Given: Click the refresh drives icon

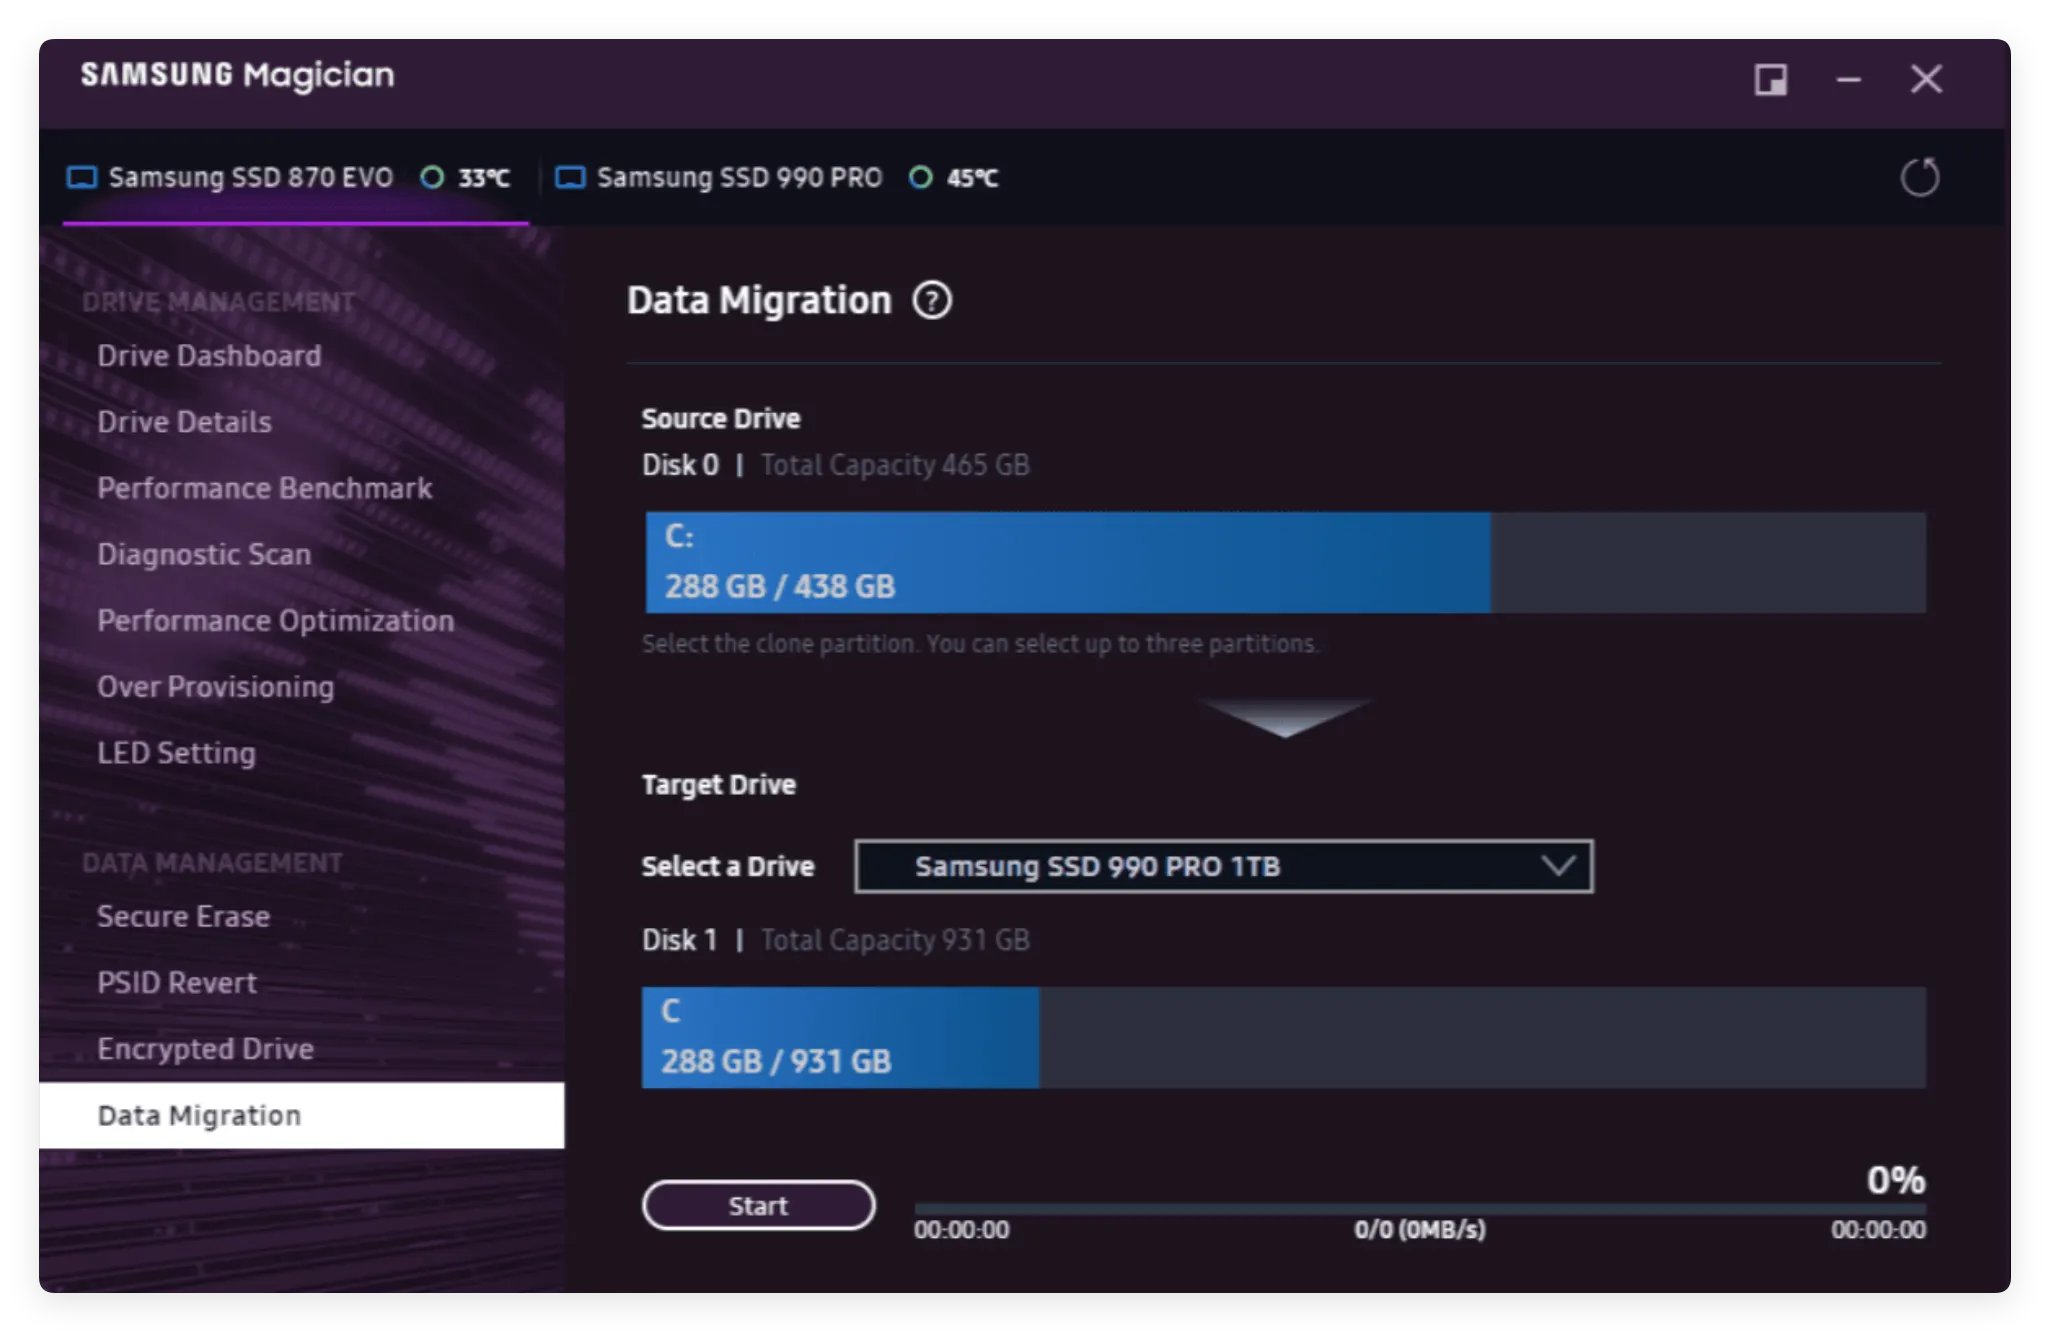Looking at the screenshot, I should [1919, 177].
